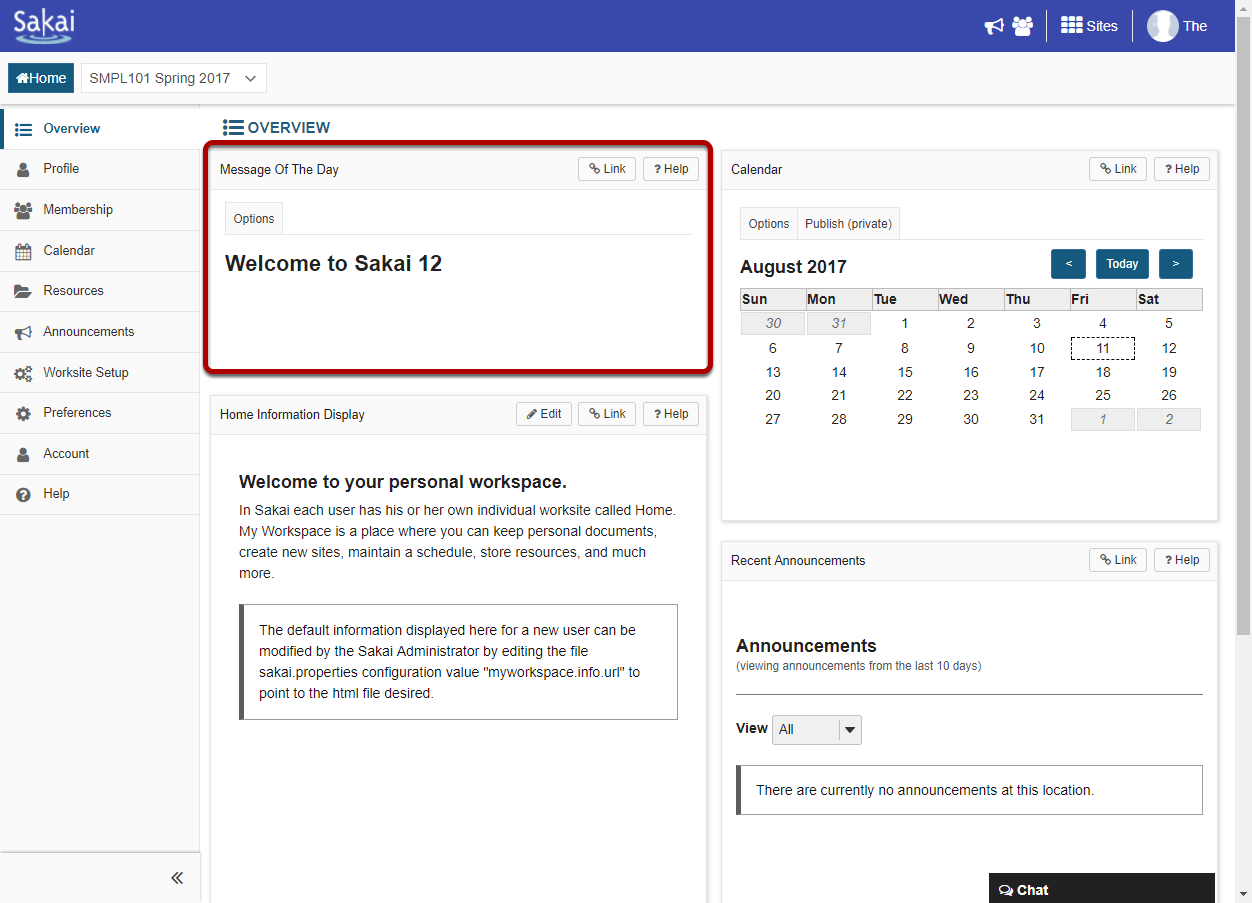Click Help button in Message Of The Day
Viewport: 1252px width, 903px height.
(x=671, y=169)
